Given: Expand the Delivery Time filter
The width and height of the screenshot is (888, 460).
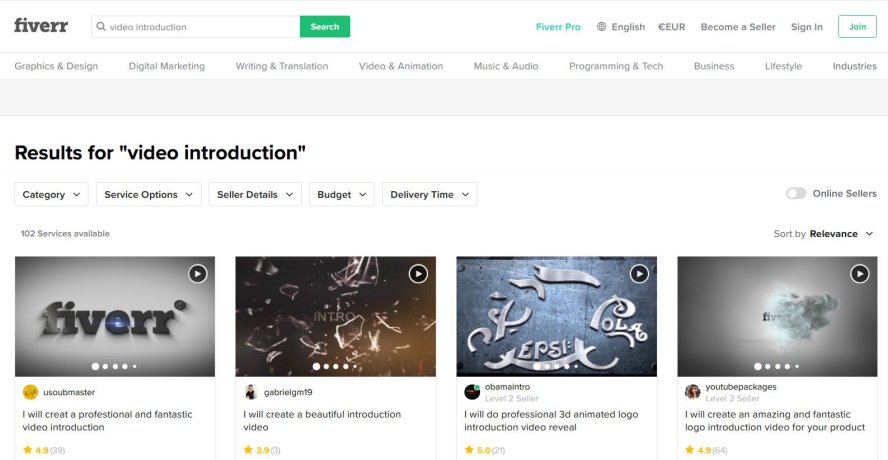Looking at the screenshot, I should [429, 194].
